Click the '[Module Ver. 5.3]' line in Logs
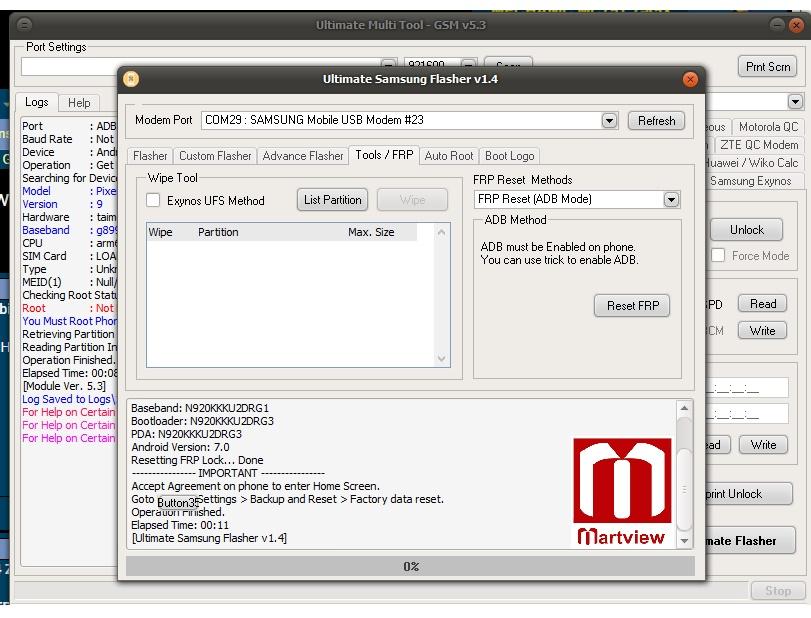Image resolution: width=811 pixels, height=618 pixels. [64, 386]
